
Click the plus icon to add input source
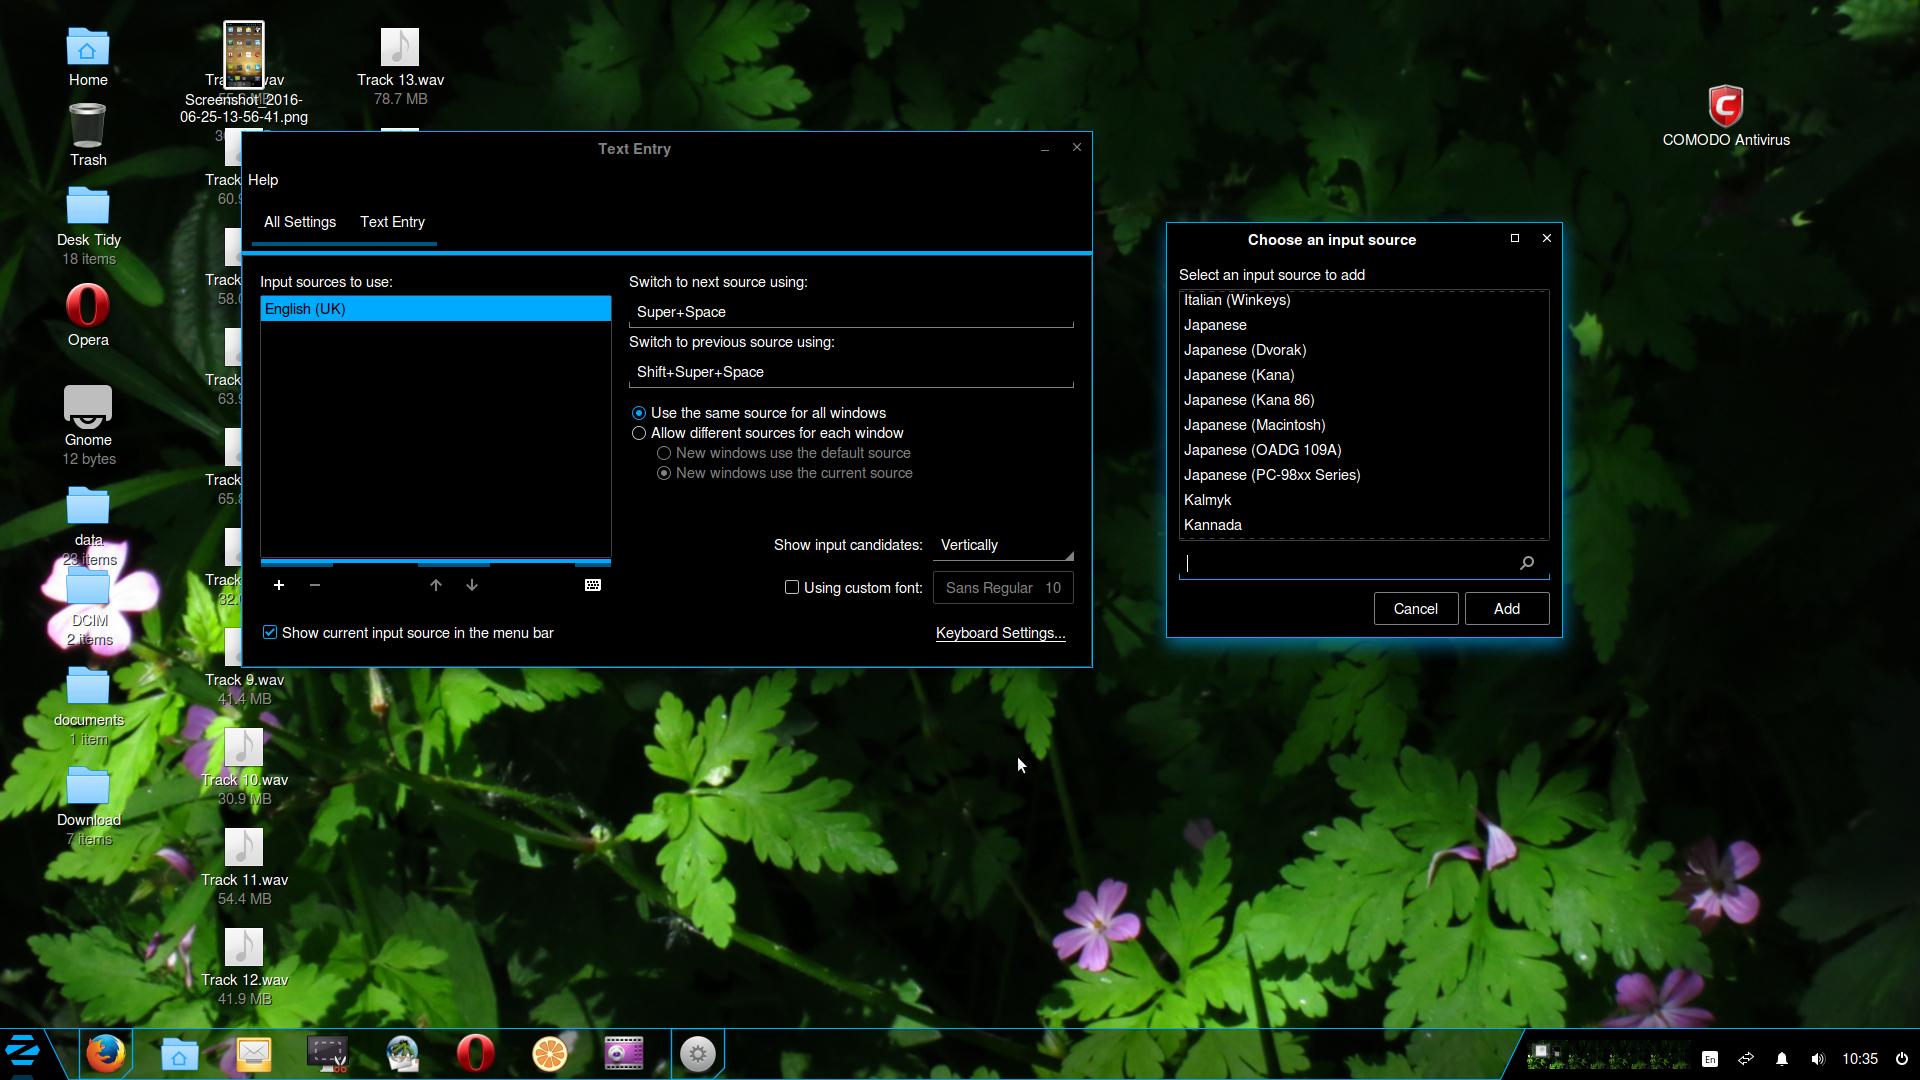tap(279, 585)
